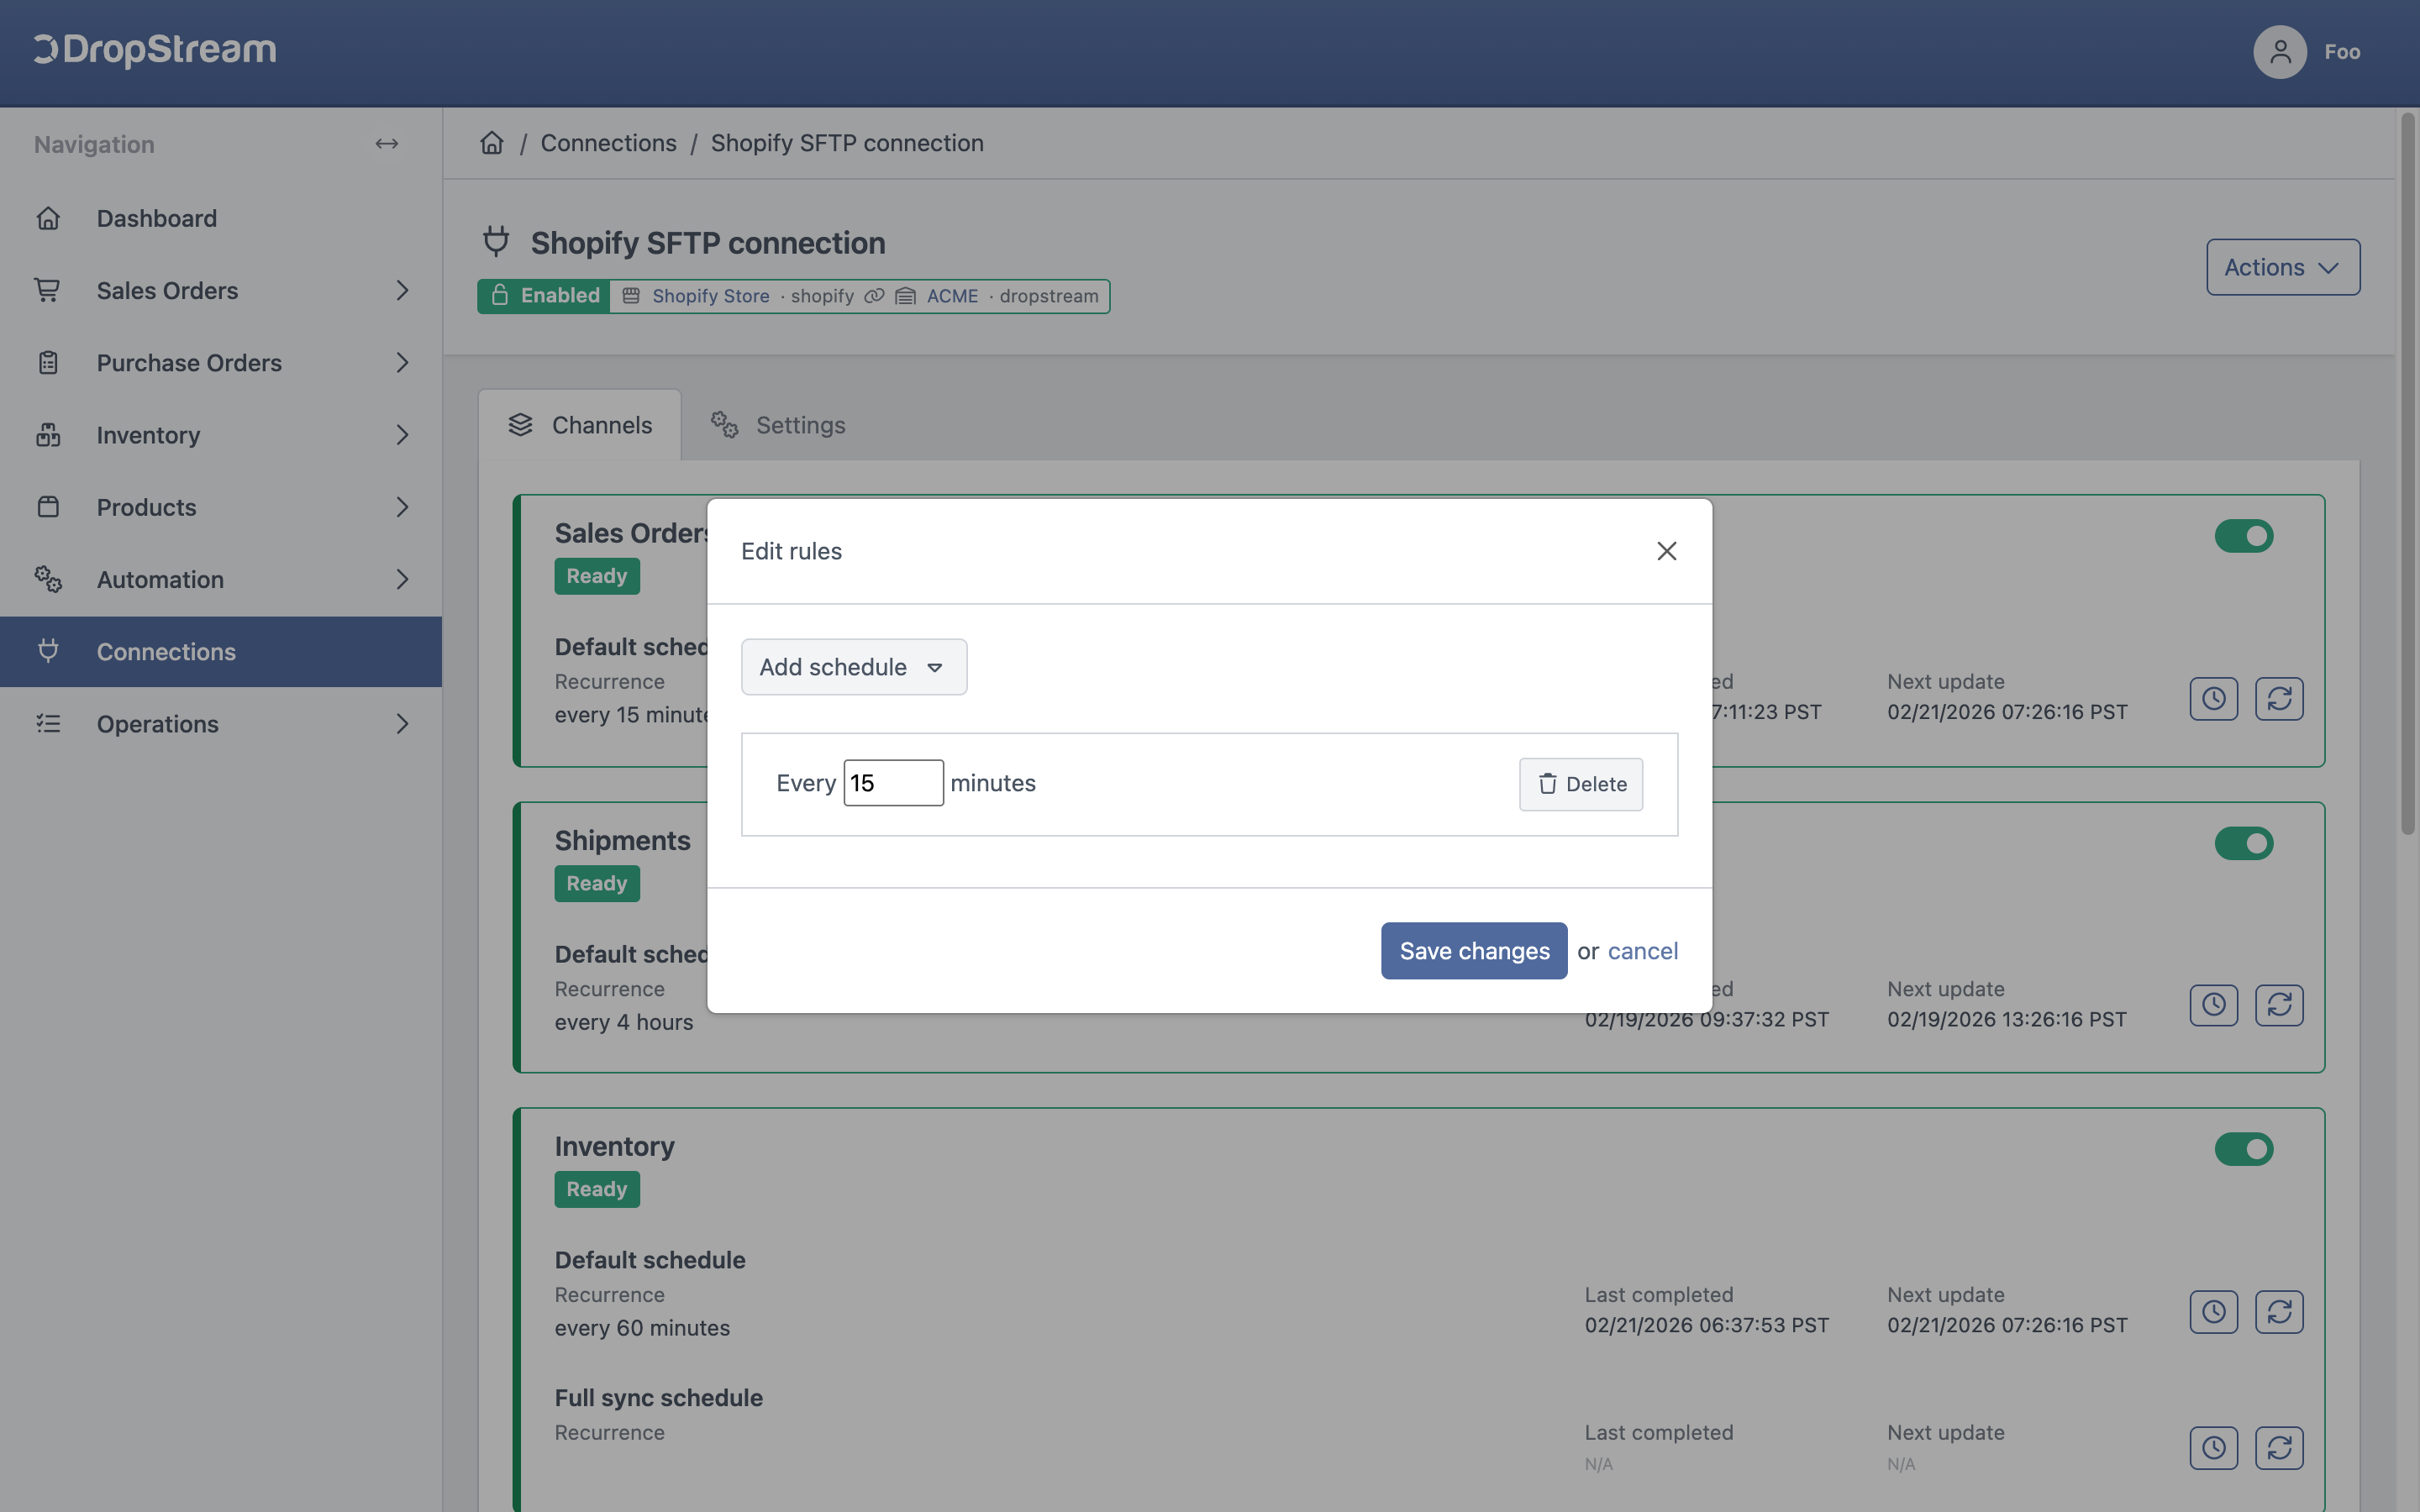Click the 'every 60 minutes' recurrence text
Viewport: 2420px width, 1512px height.
[642, 1328]
